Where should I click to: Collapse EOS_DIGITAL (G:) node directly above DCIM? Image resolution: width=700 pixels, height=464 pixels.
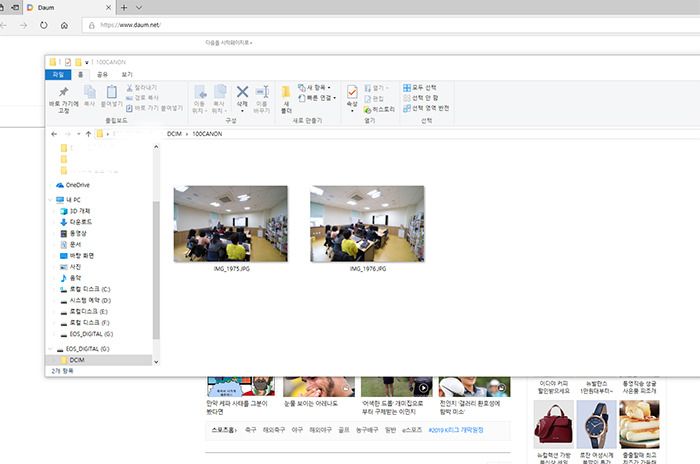[50, 349]
